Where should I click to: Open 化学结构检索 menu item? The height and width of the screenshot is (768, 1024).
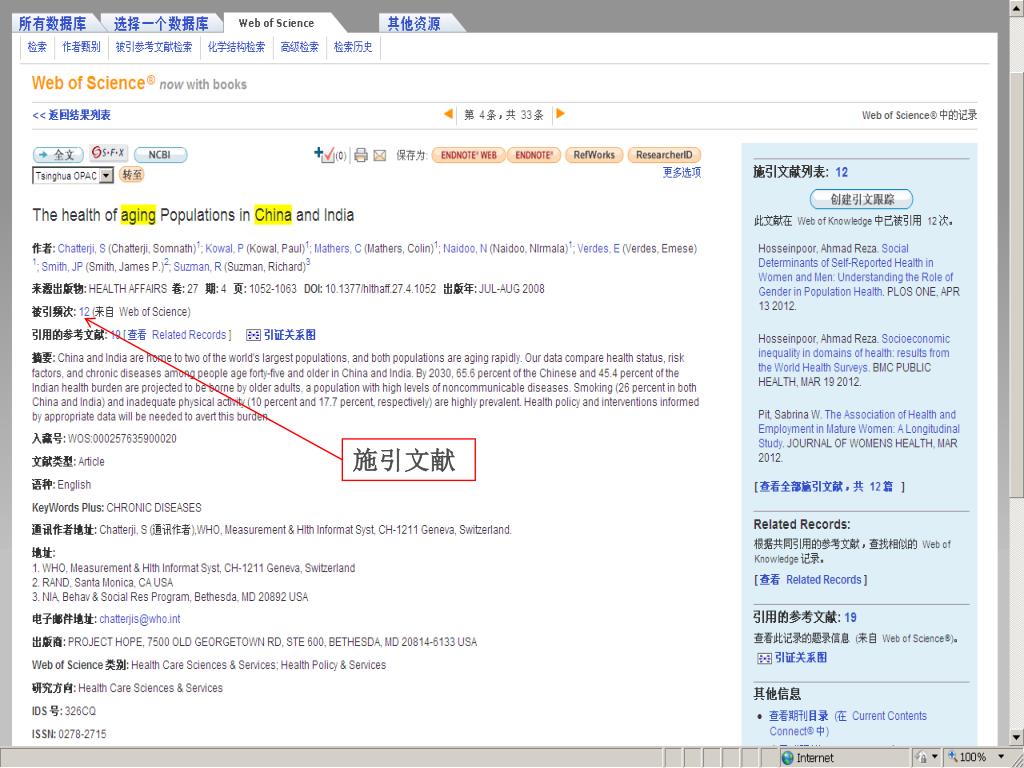pos(236,47)
